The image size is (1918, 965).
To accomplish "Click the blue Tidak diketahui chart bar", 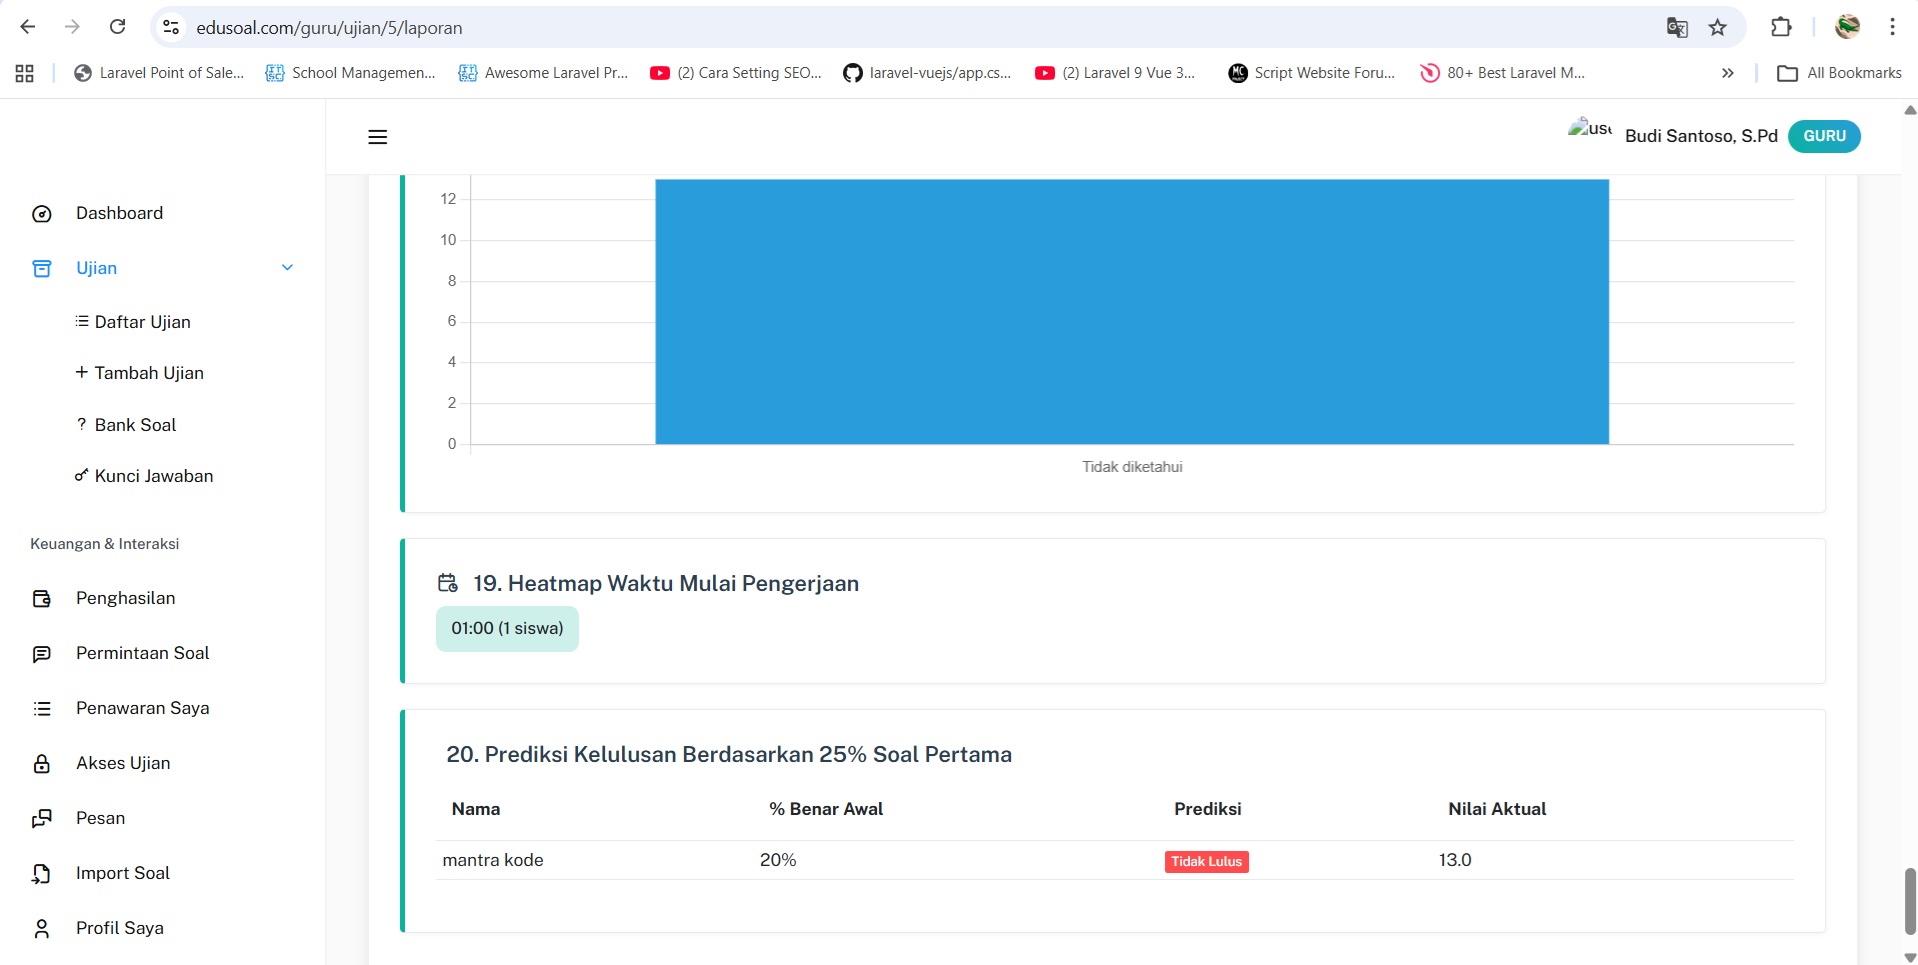I will point(1131,311).
